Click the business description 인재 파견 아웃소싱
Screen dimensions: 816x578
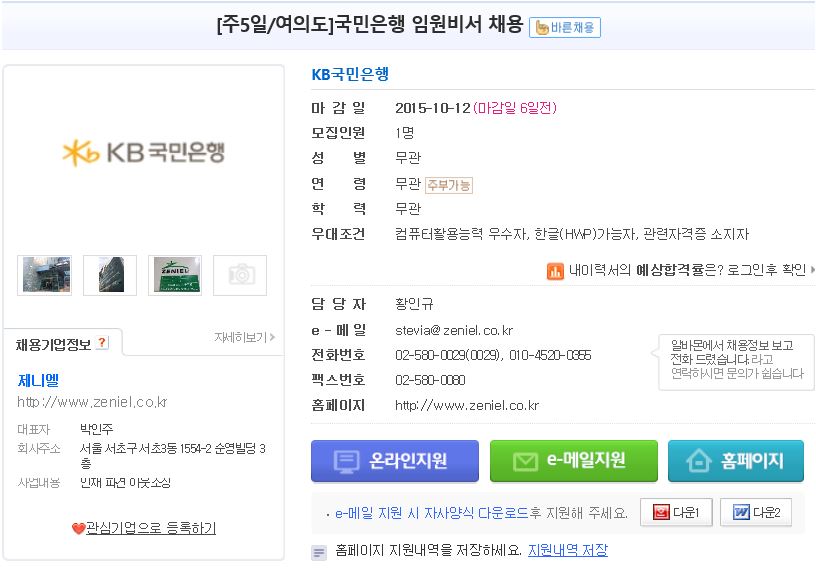[x=125, y=483]
